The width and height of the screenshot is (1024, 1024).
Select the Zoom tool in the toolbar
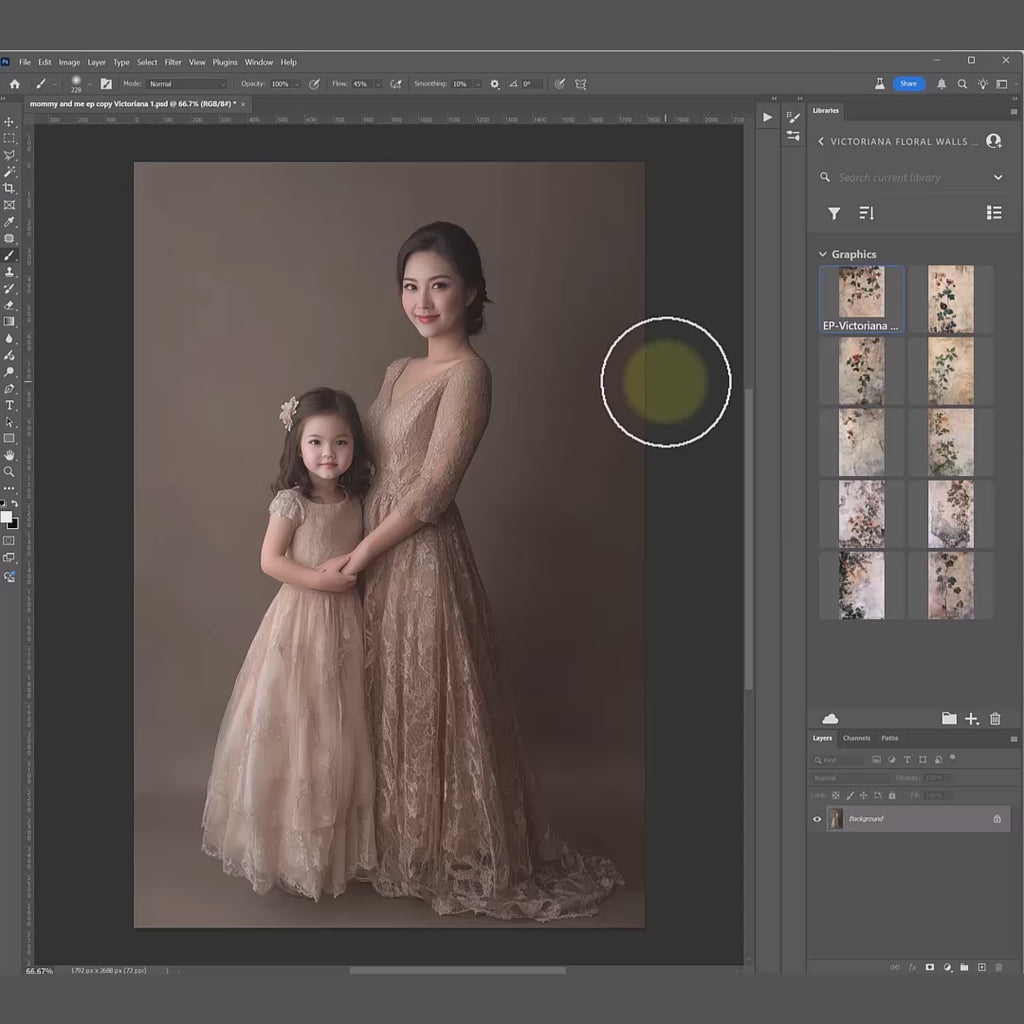tap(9, 472)
